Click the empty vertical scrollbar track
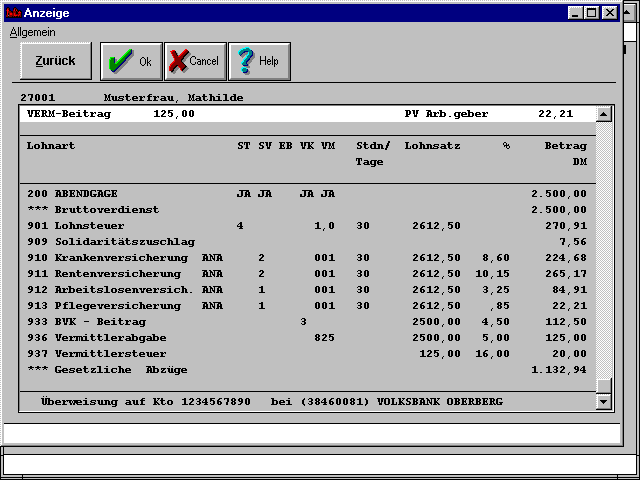640x480 pixels. point(603,250)
